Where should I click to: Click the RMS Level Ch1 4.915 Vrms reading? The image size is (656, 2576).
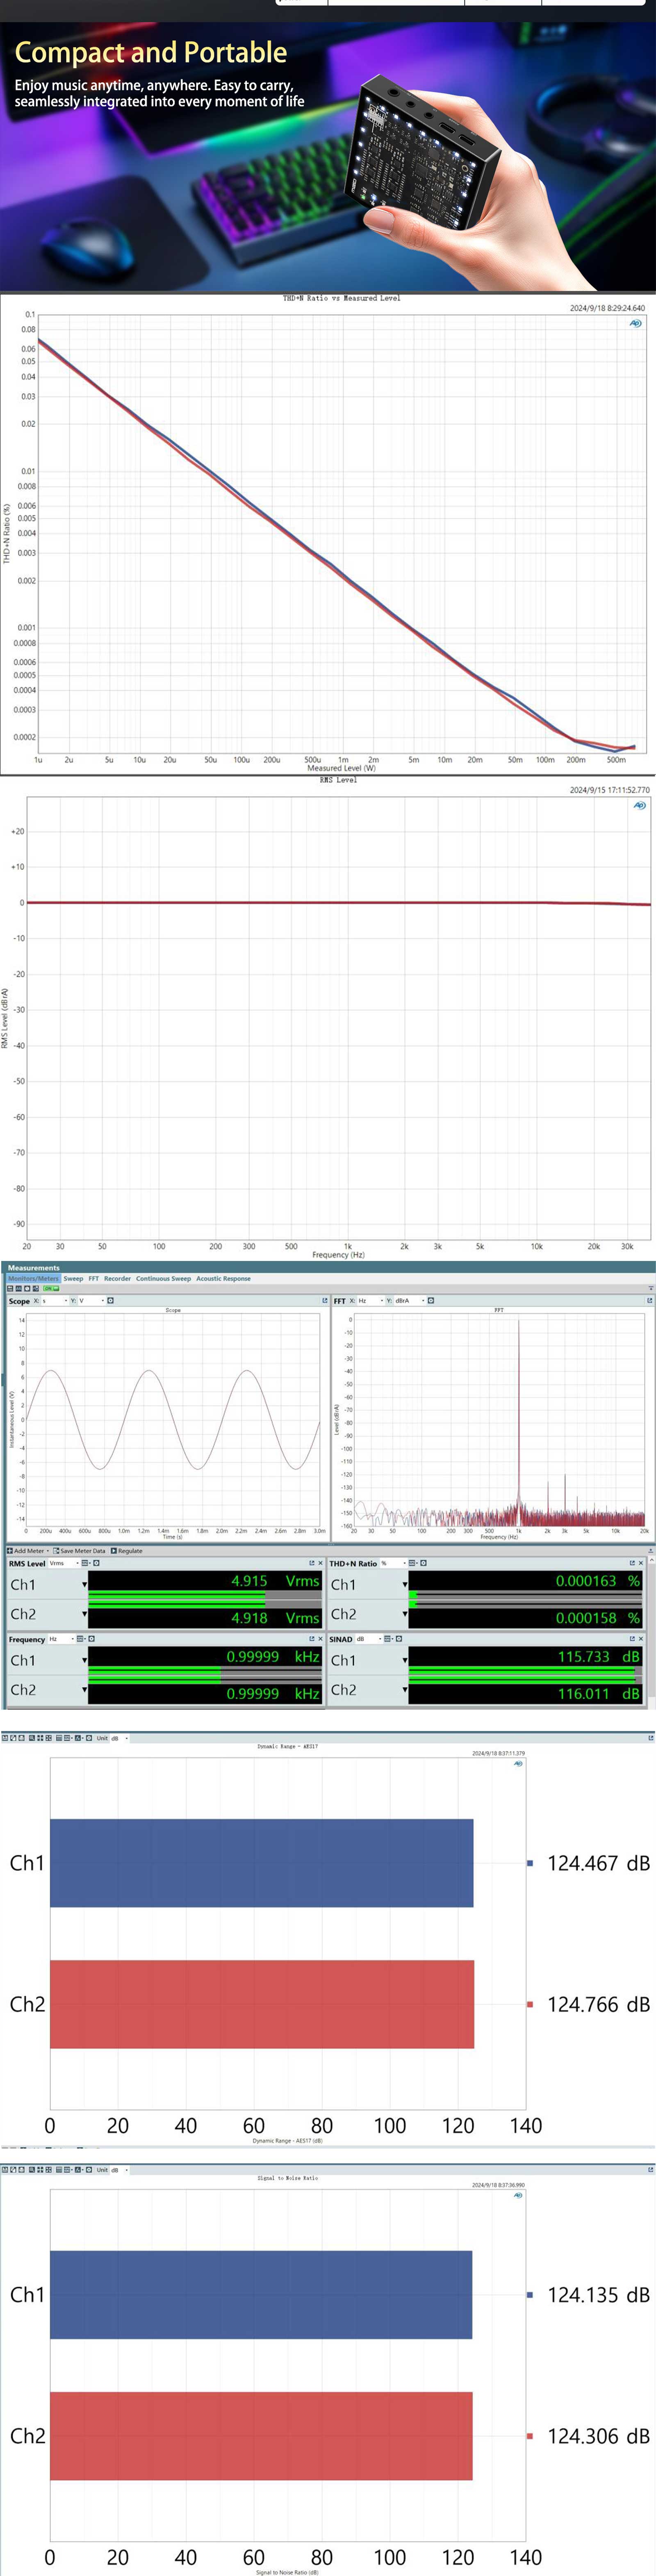coord(275,1581)
